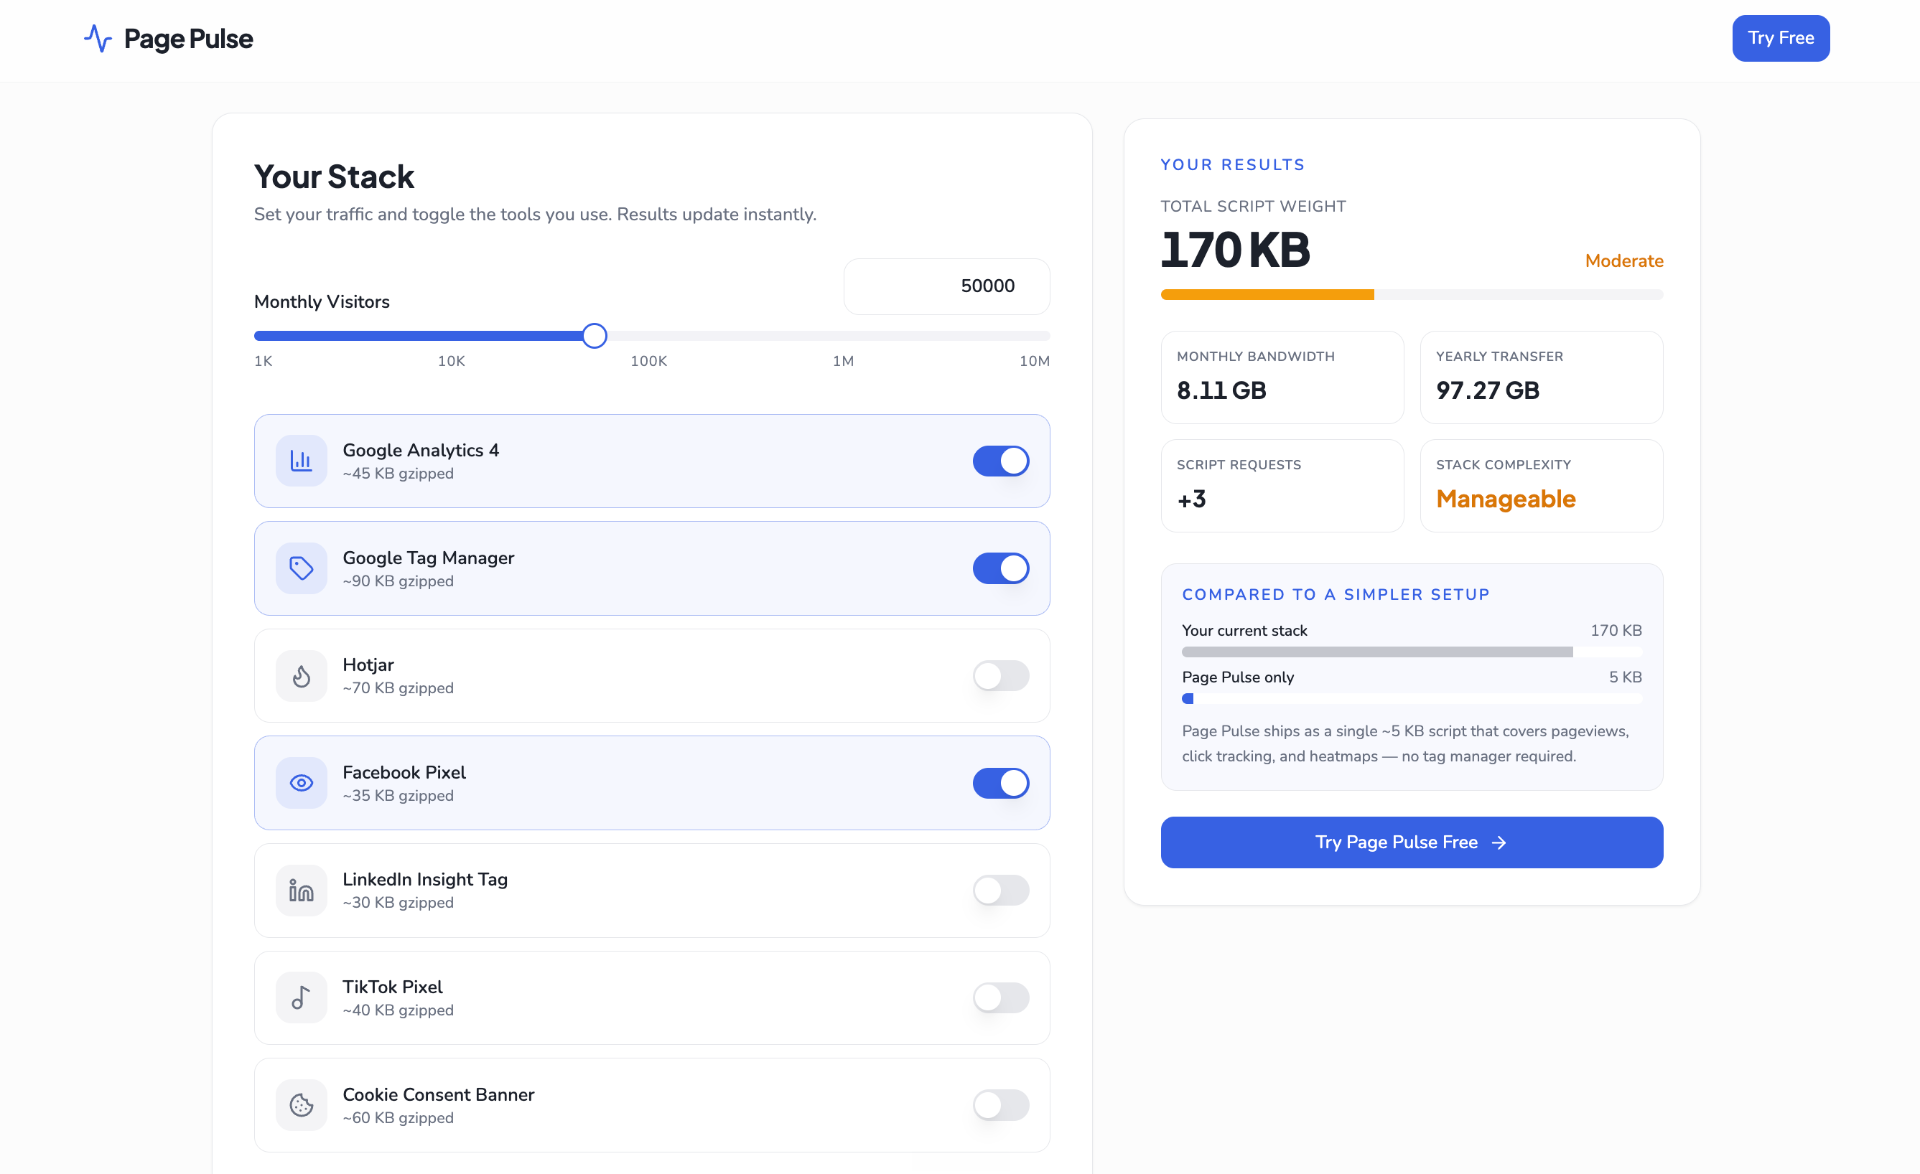1920x1174 pixels.
Task: Switch off the Facebook Pixel toggle
Action: point(1001,783)
